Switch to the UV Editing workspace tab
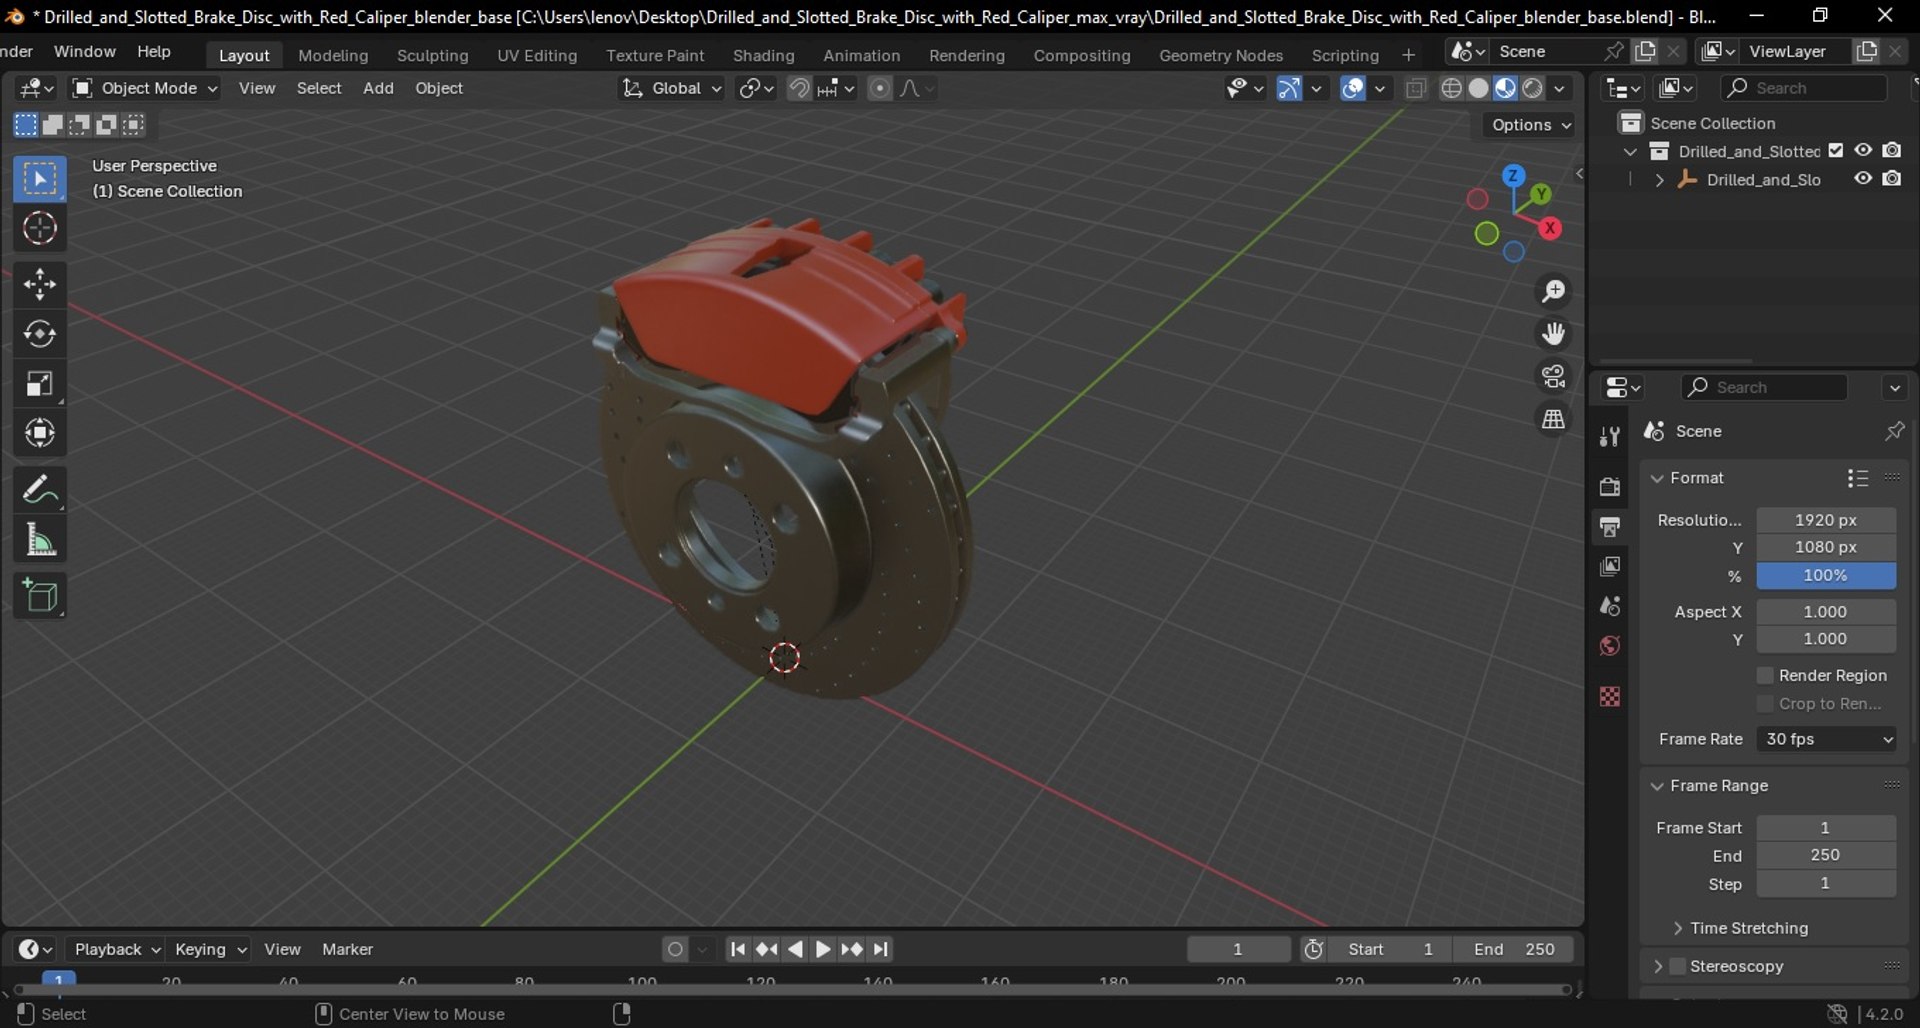The image size is (1920, 1028). (537, 55)
